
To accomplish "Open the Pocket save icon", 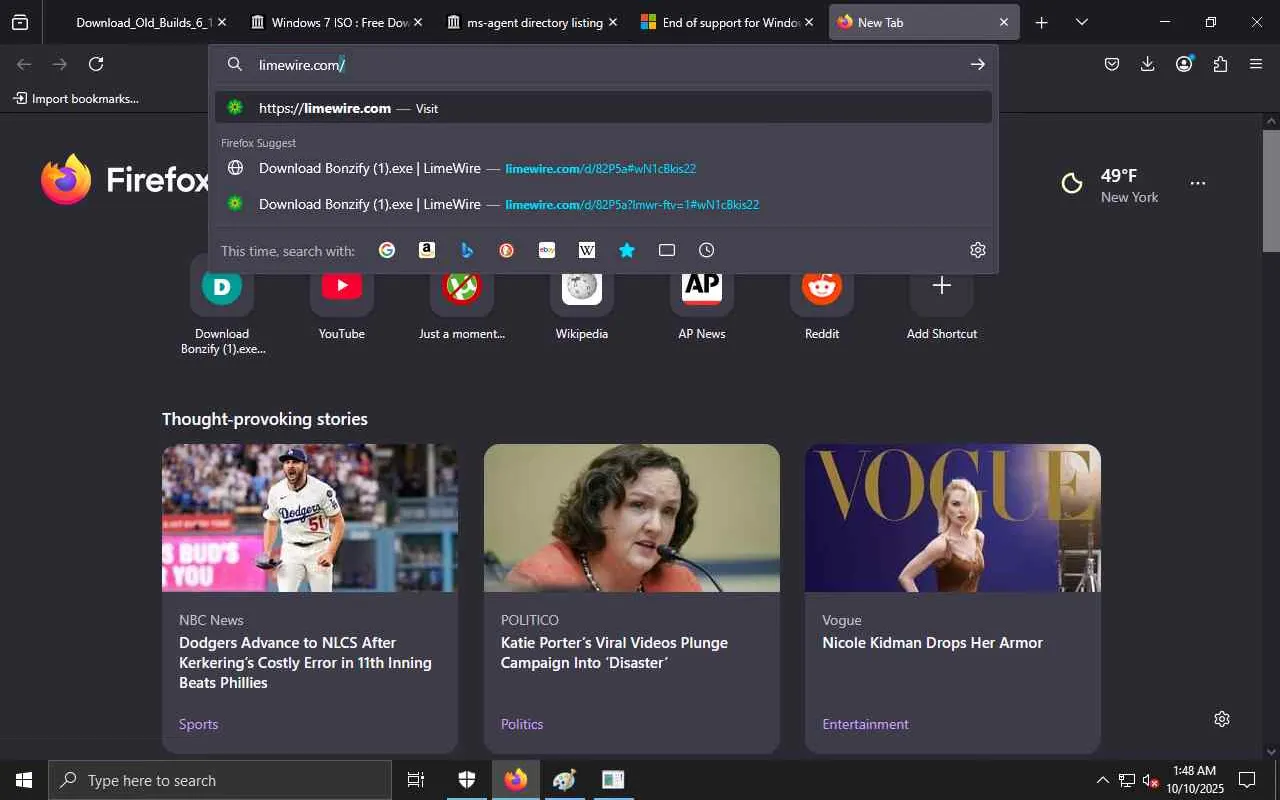I will click(1111, 64).
